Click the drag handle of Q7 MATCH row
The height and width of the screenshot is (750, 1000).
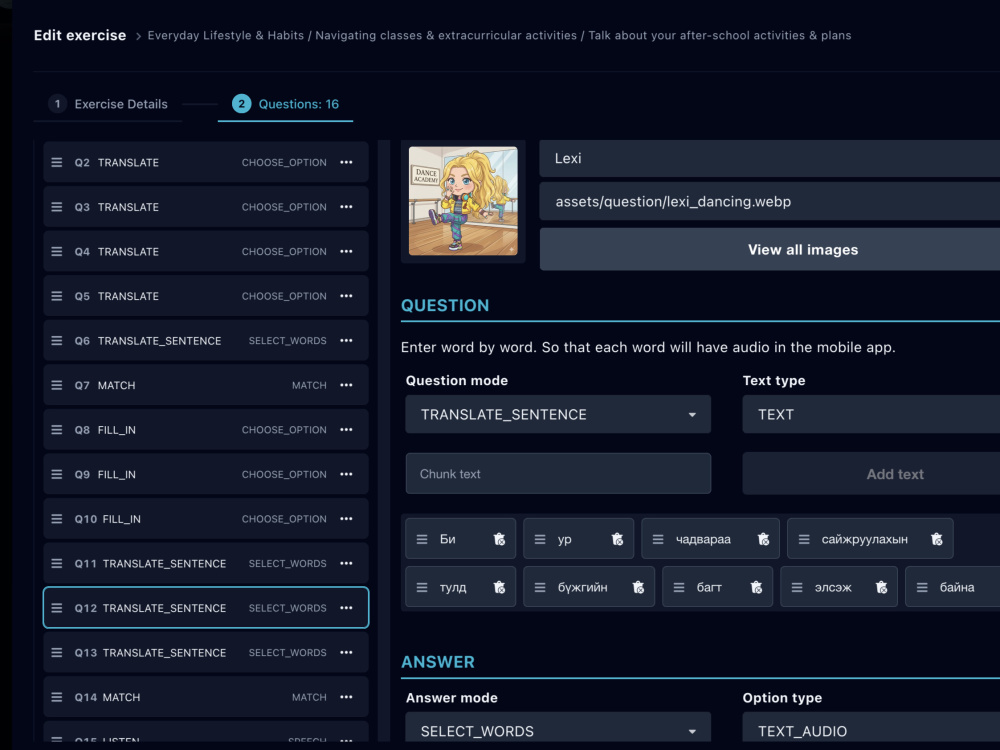pyautogui.click(x=57, y=385)
